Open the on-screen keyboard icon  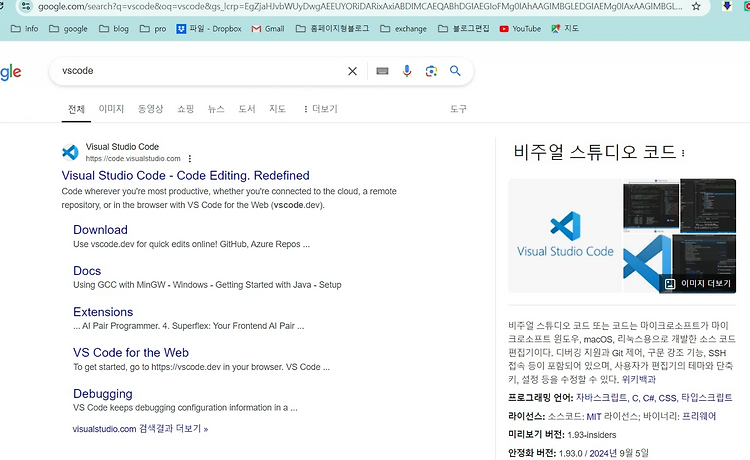(382, 71)
